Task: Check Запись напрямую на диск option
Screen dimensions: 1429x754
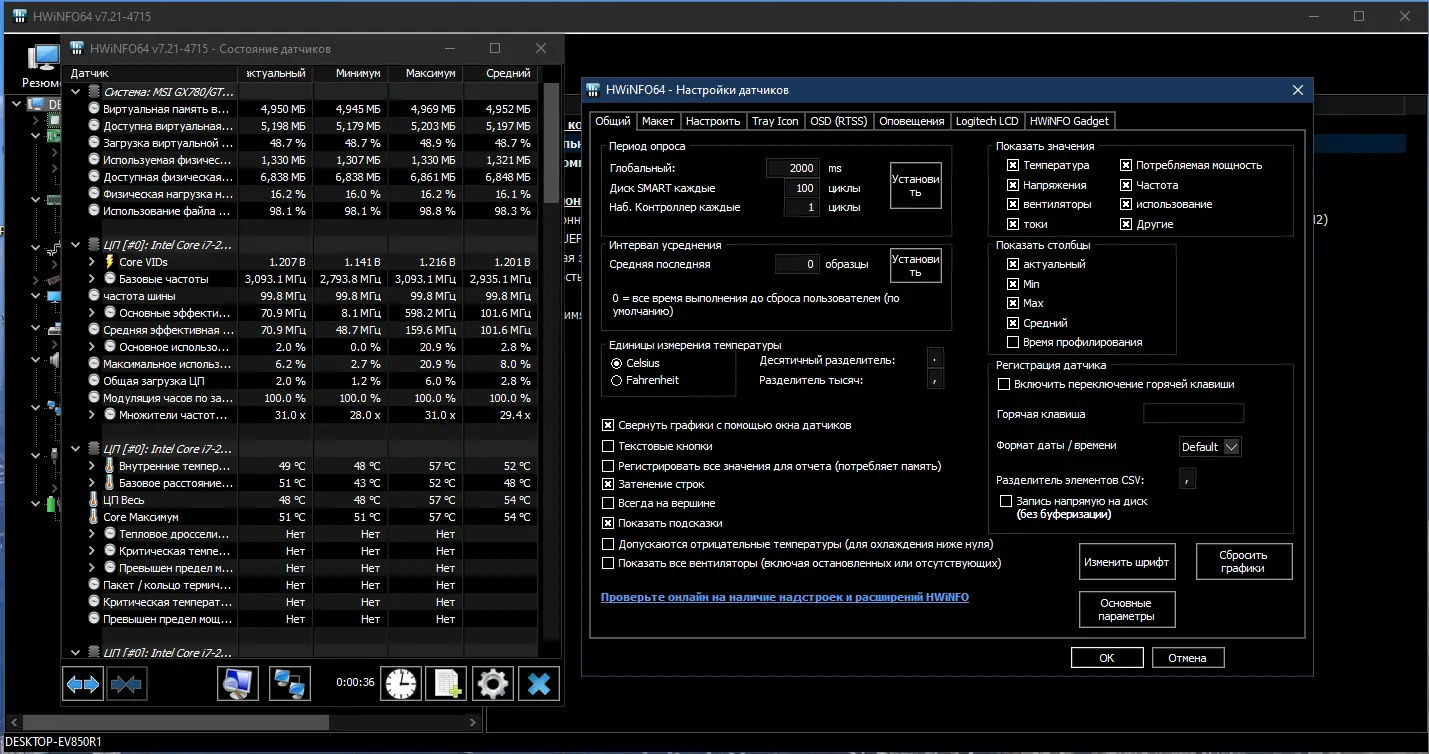Action: coord(1006,501)
